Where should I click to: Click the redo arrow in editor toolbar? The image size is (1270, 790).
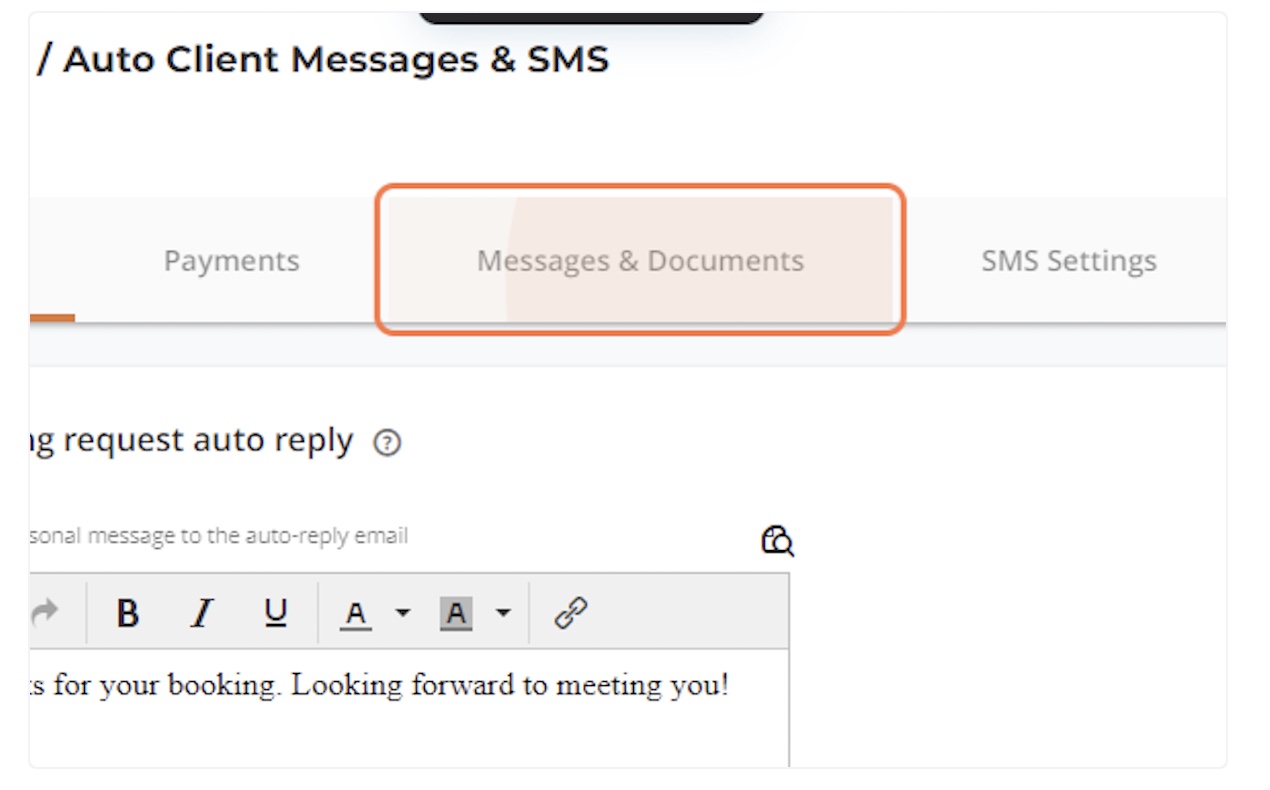click(45, 612)
